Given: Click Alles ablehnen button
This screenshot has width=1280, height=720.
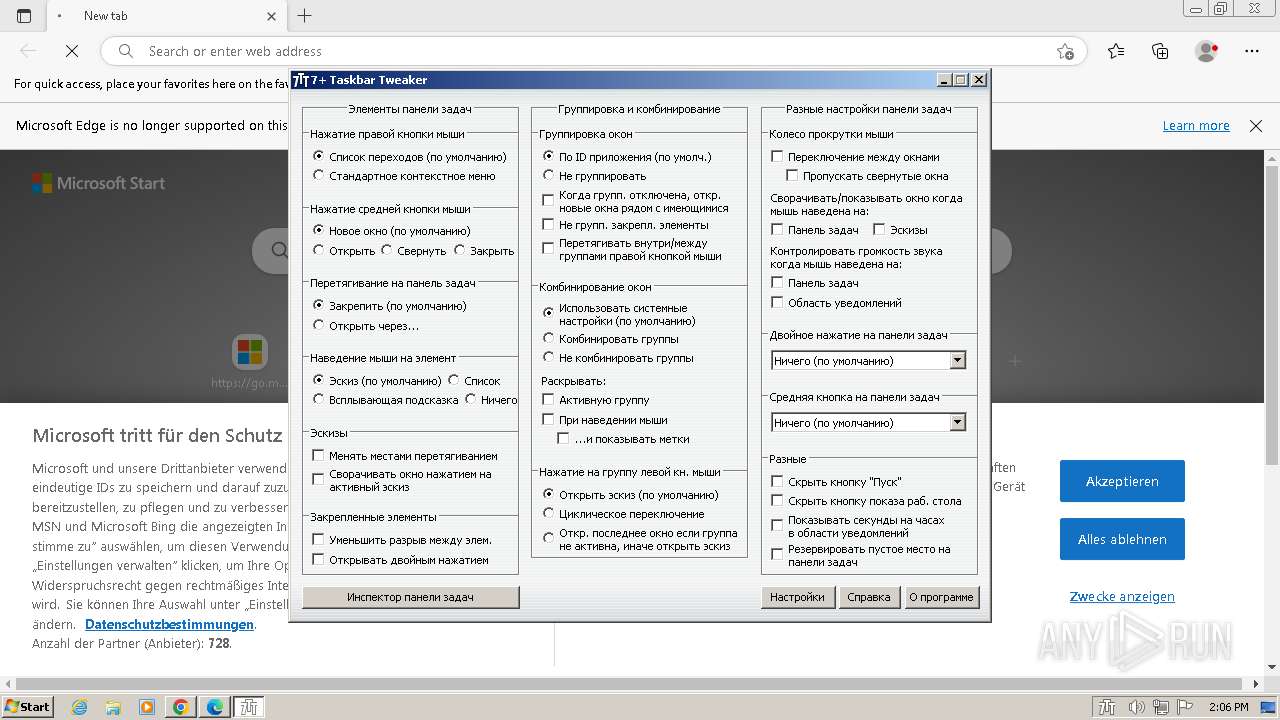Looking at the screenshot, I should (x=1122, y=539).
